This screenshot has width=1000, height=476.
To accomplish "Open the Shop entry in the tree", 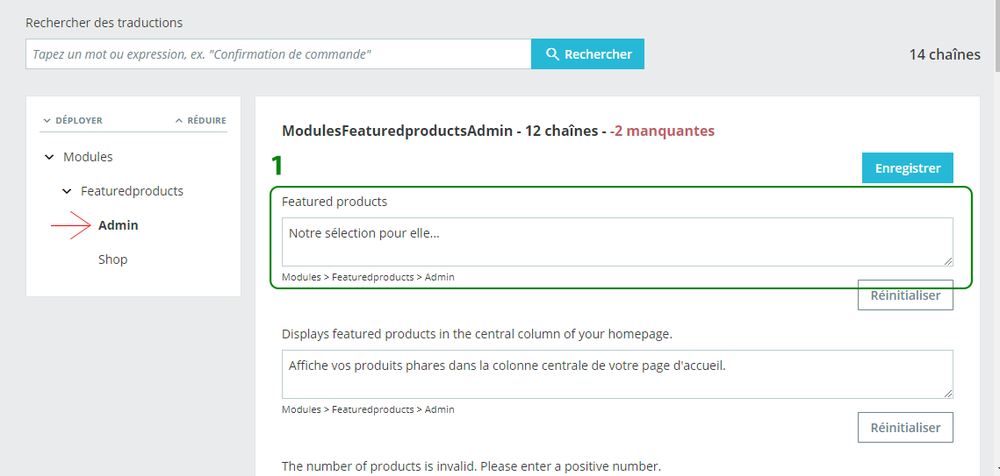I will click(x=112, y=259).
